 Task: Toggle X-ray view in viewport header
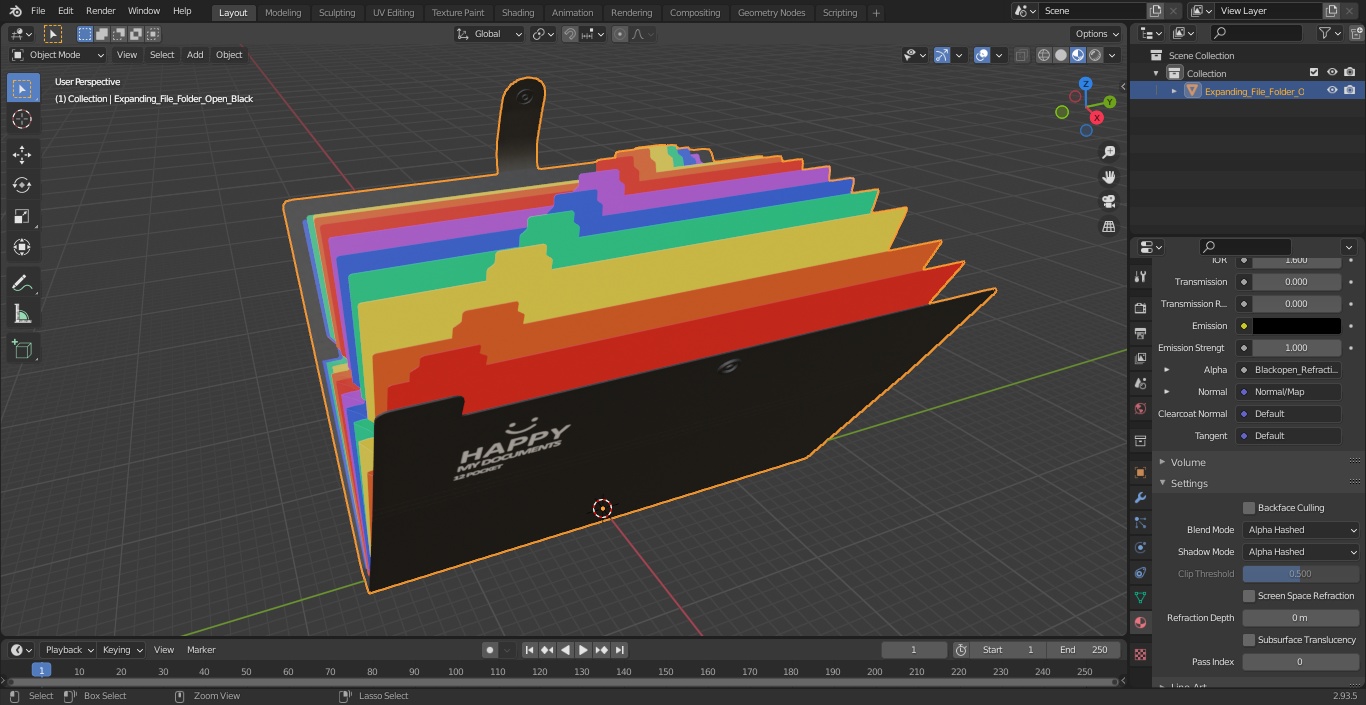1021,55
